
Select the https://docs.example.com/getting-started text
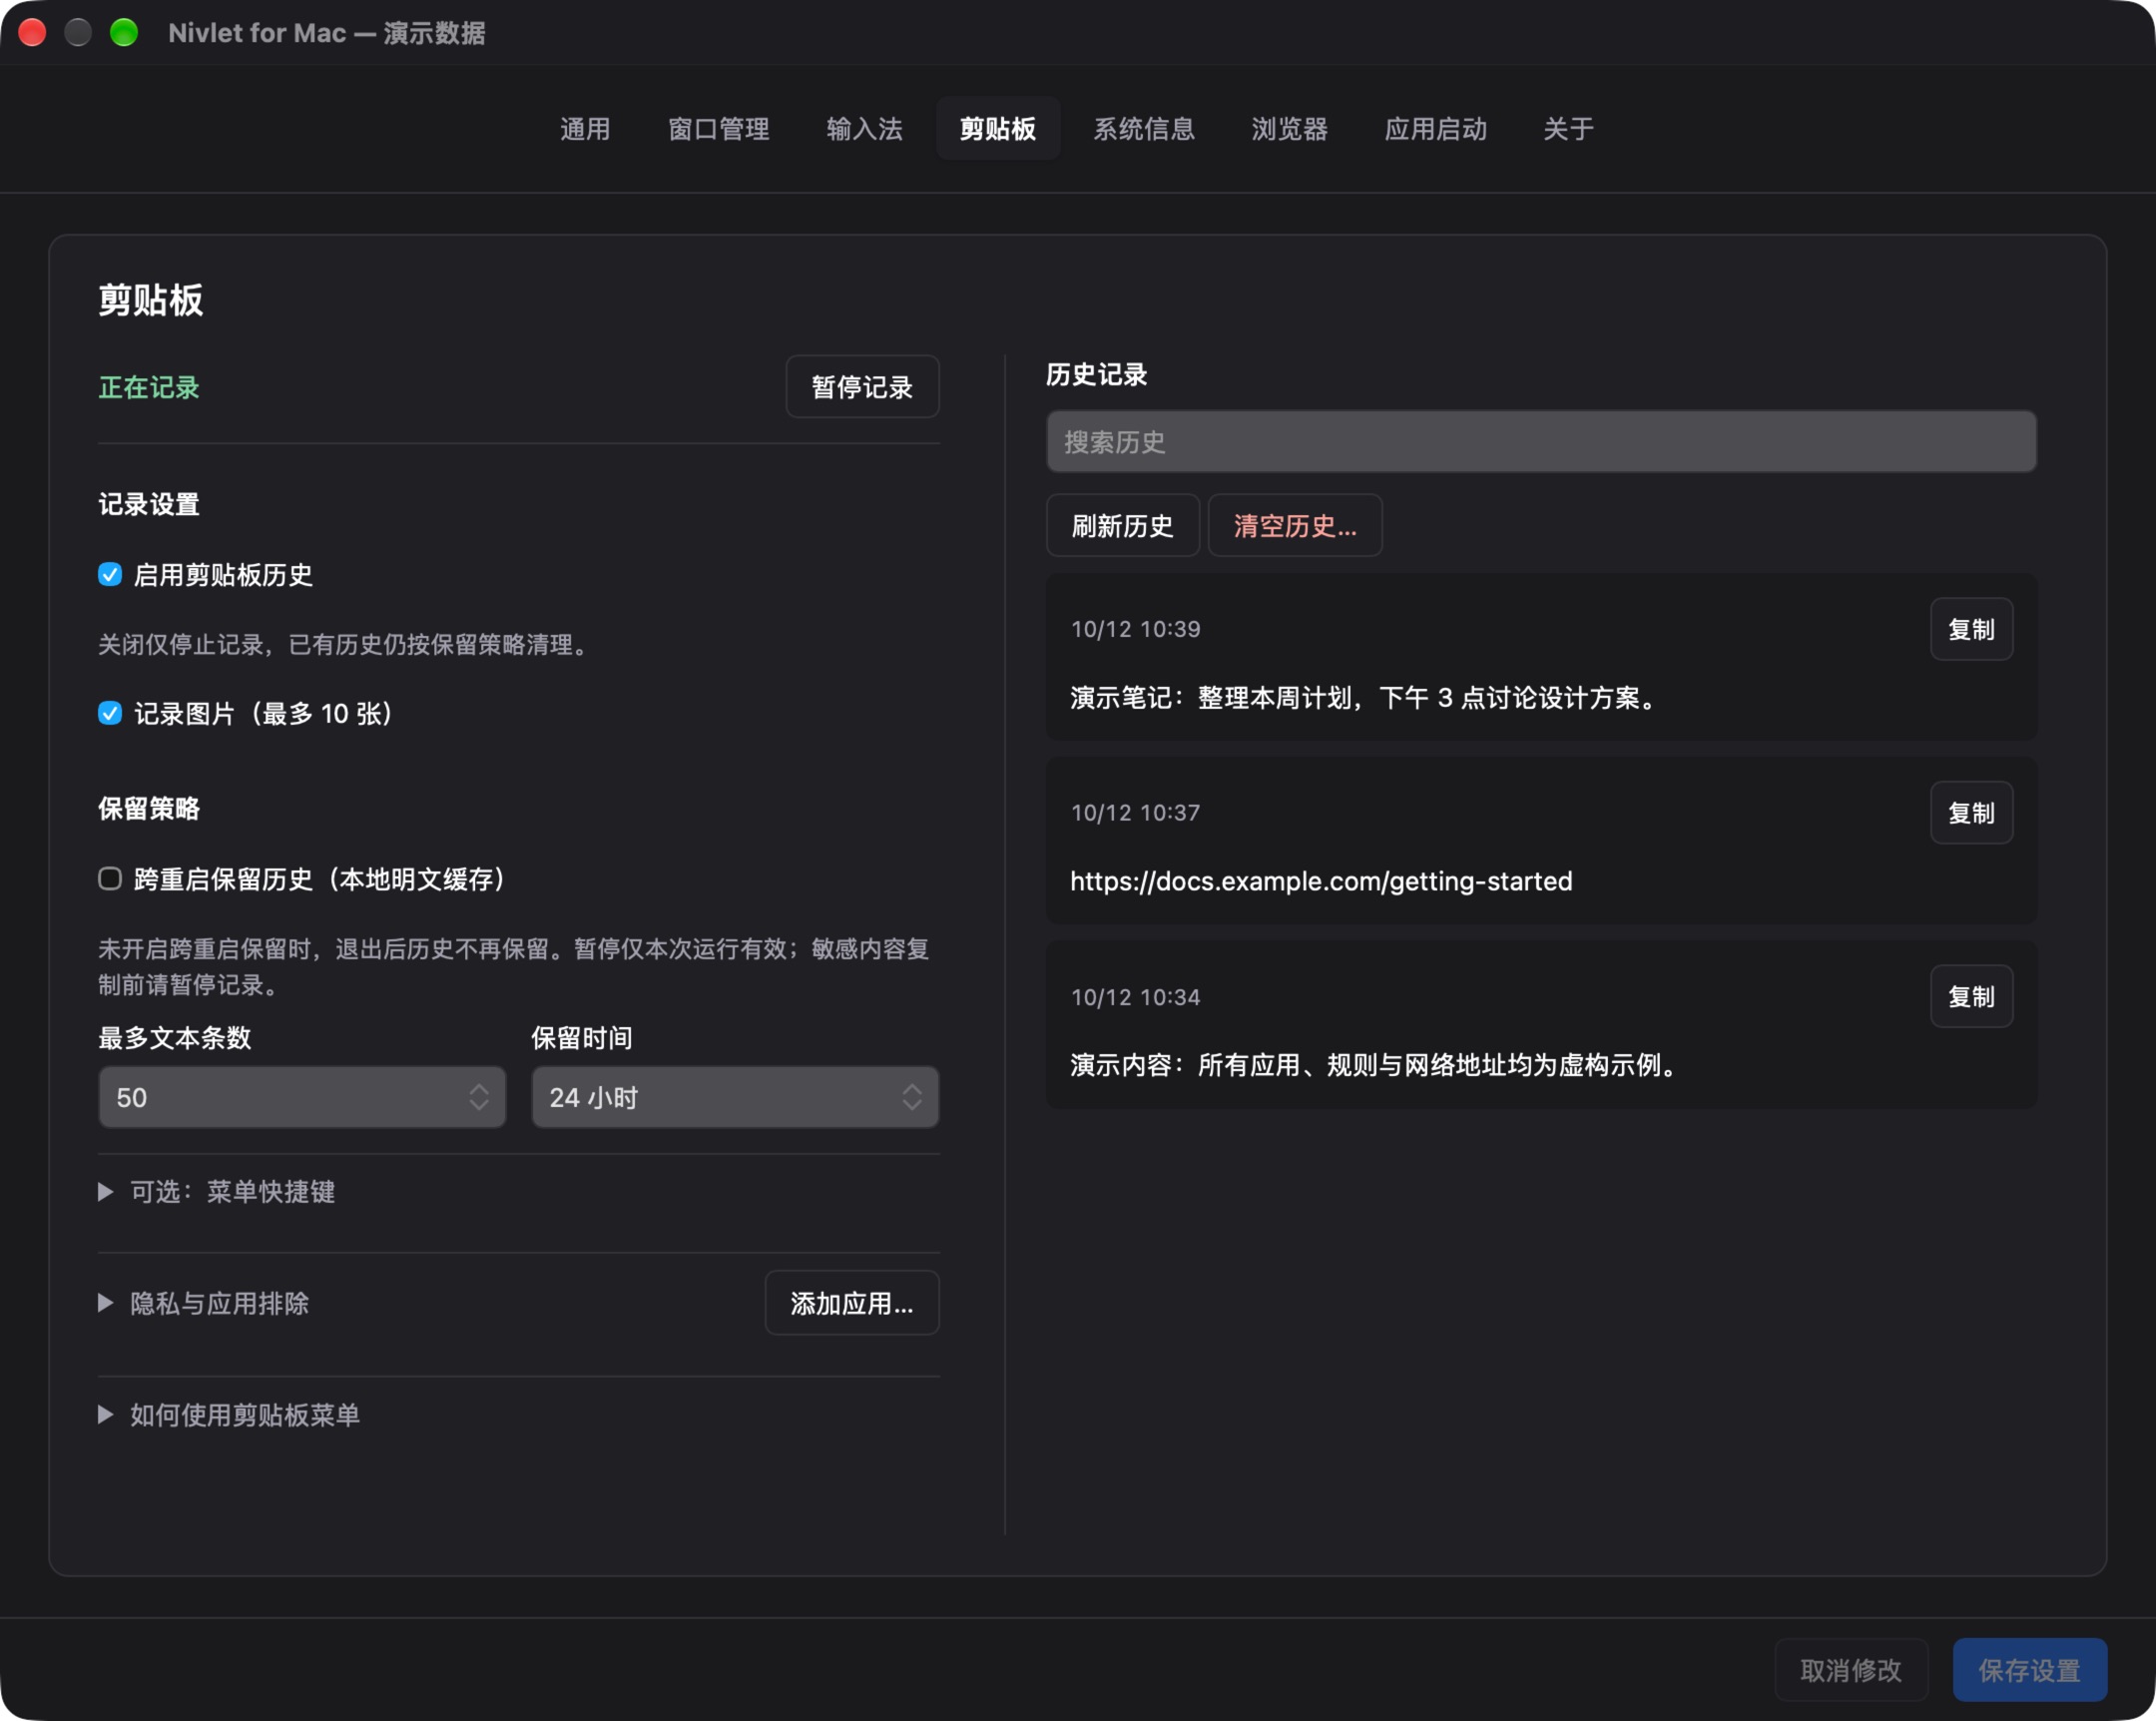(x=1321, y=881)
